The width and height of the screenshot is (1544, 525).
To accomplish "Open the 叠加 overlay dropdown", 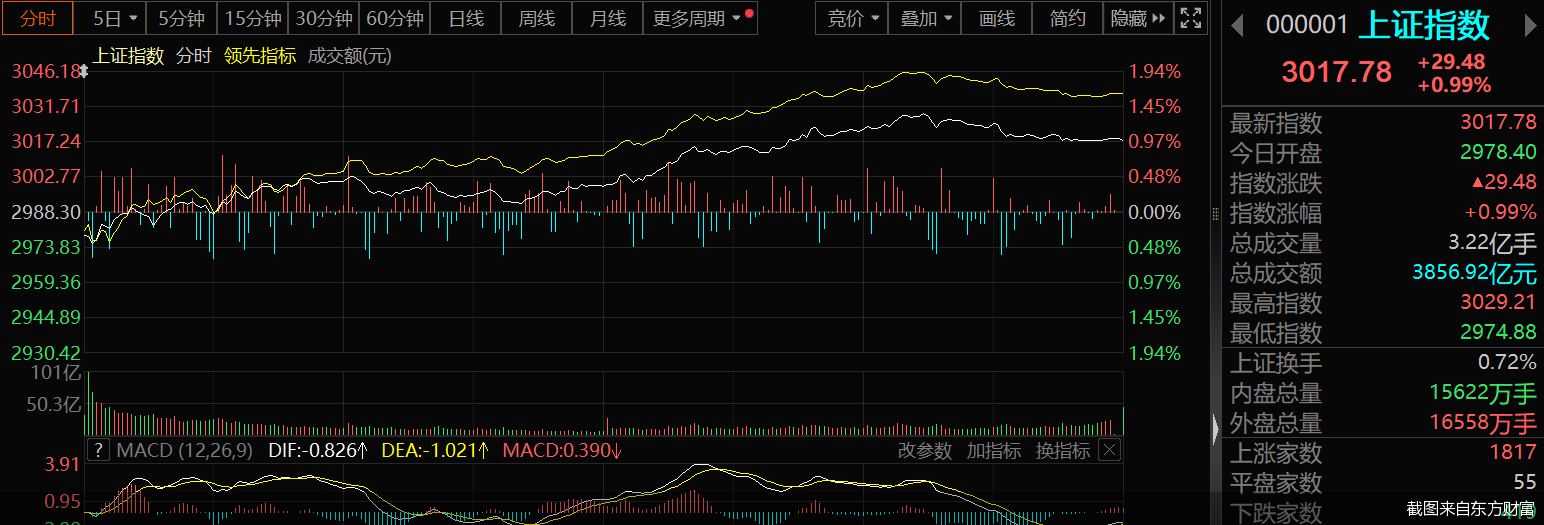I will [x=925, y=18].
